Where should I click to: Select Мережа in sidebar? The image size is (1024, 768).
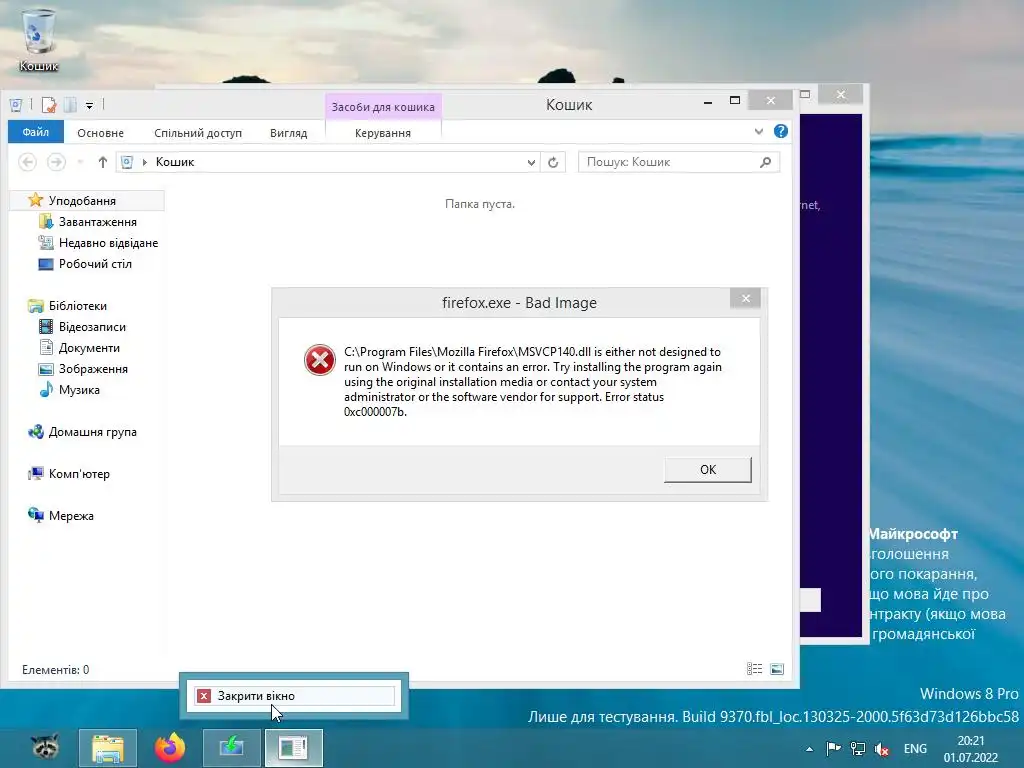pyautogui.click(x=71, y=515)
